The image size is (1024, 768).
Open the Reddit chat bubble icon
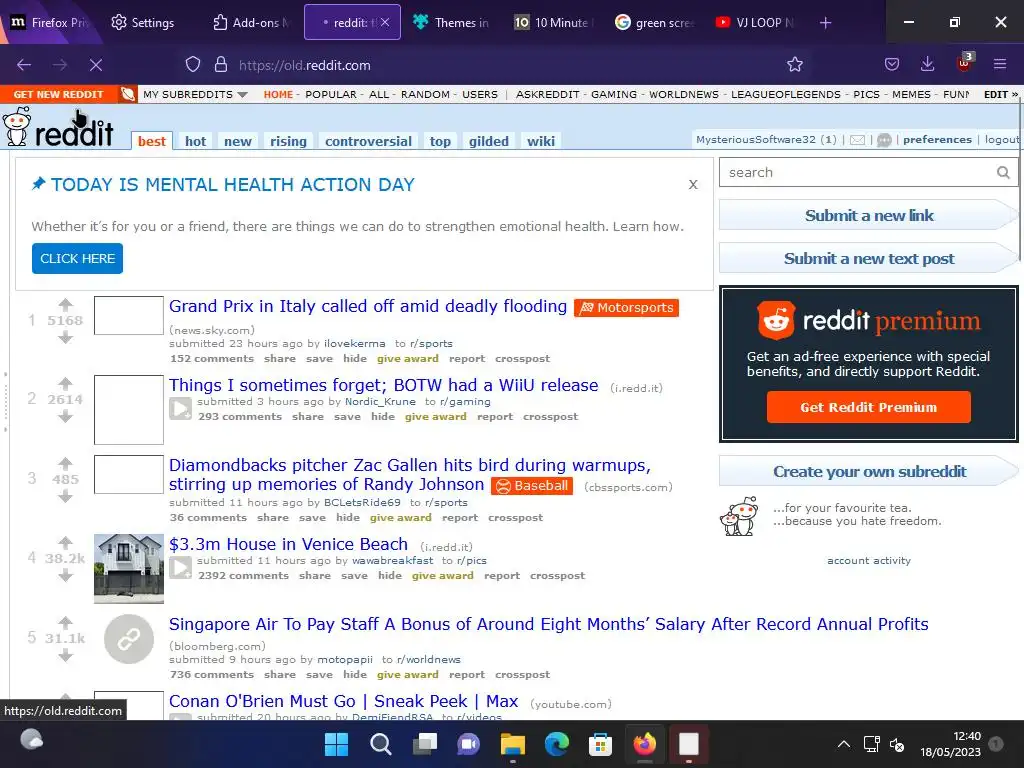(884, 140)
